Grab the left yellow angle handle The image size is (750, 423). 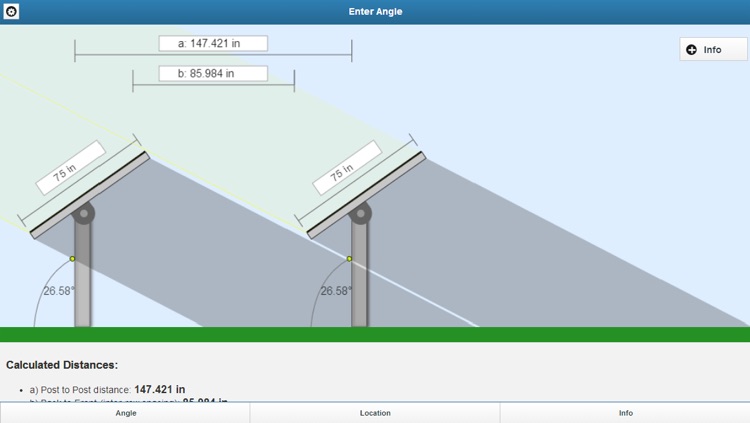[x=72, y=258]
